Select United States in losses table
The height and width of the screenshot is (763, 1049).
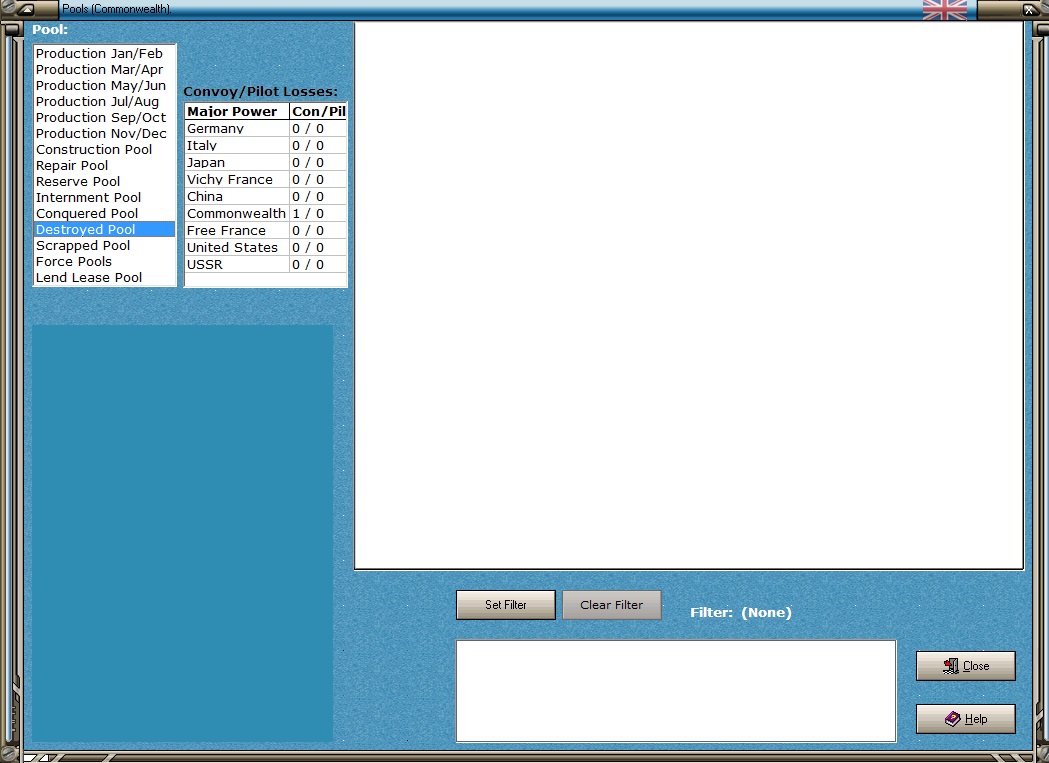pos(266,248)
